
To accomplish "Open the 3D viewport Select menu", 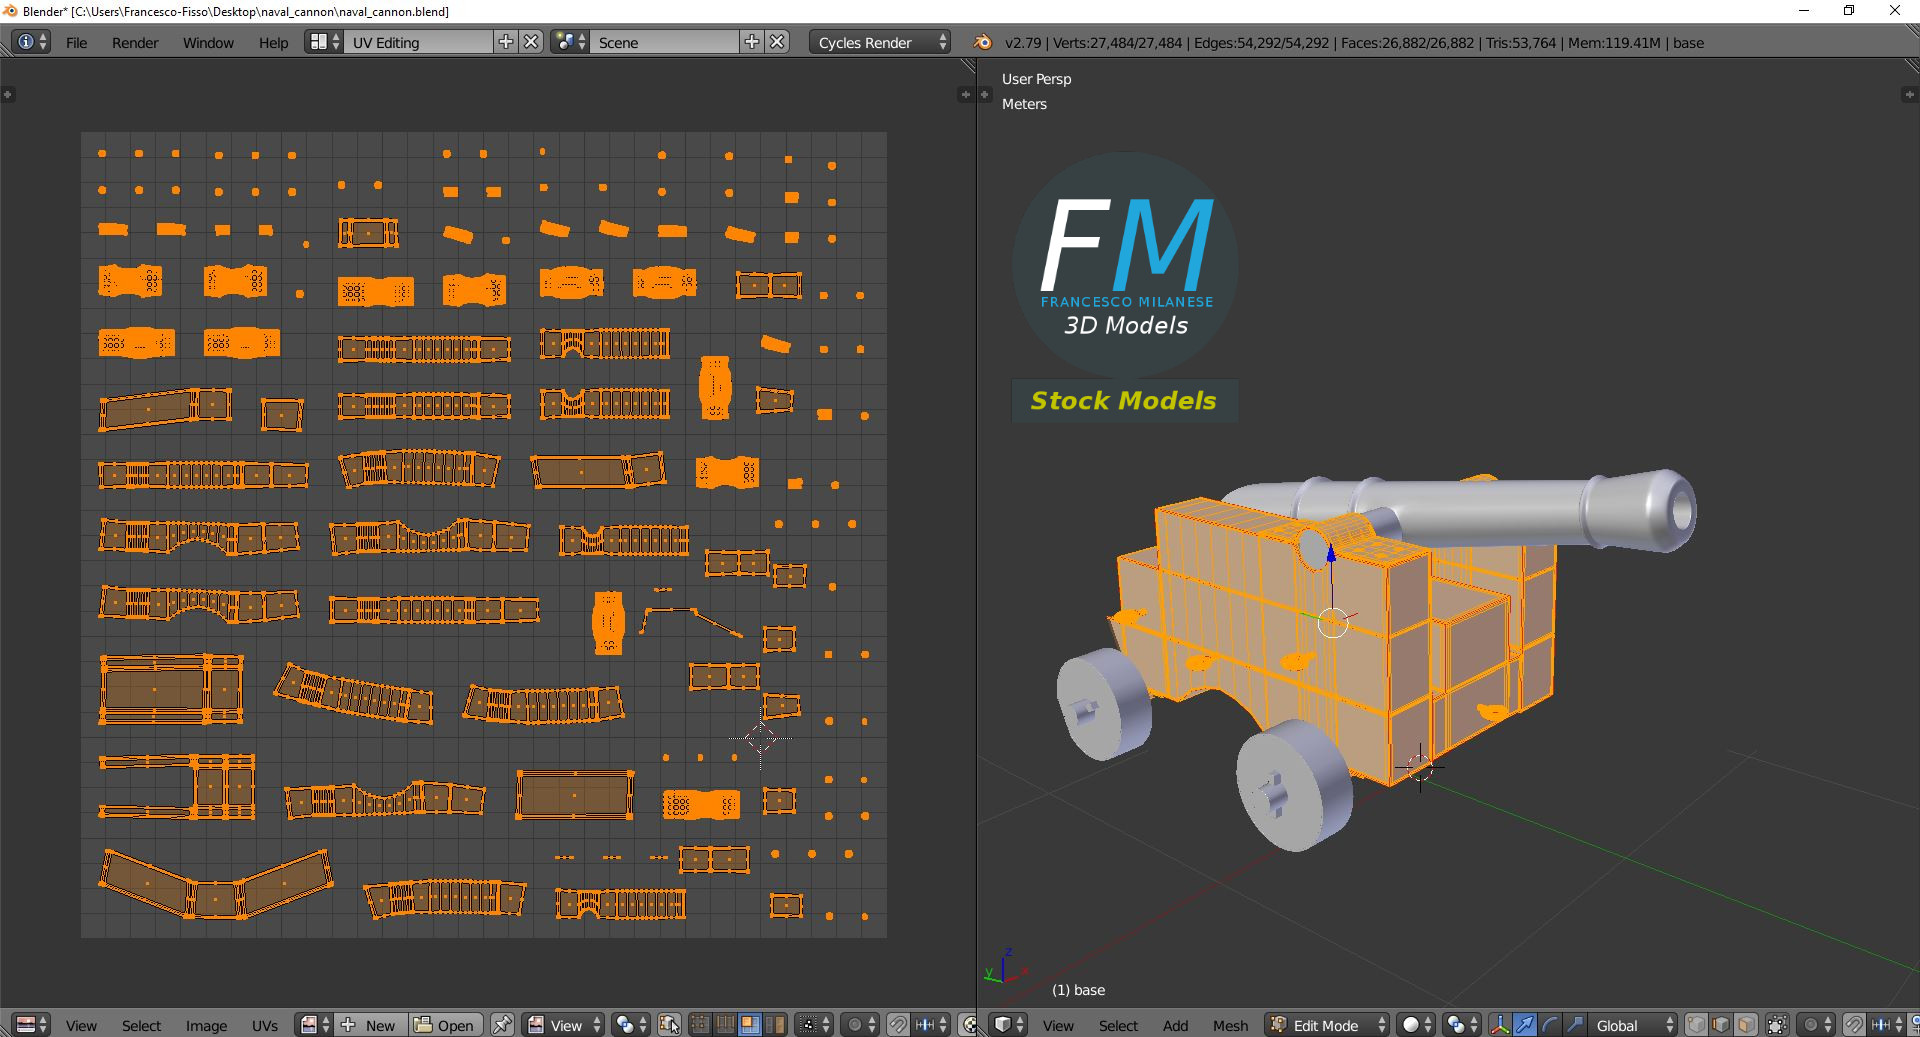I will [1118, 1026].
